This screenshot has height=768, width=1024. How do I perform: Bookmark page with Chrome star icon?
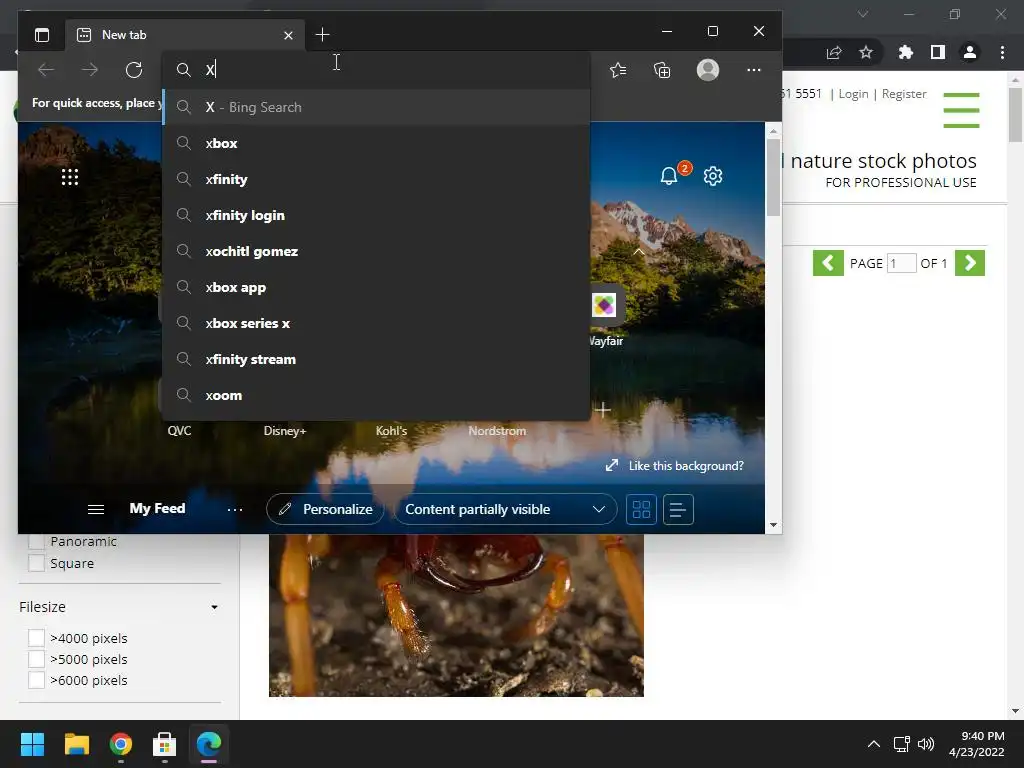click(x=866, y=52)
